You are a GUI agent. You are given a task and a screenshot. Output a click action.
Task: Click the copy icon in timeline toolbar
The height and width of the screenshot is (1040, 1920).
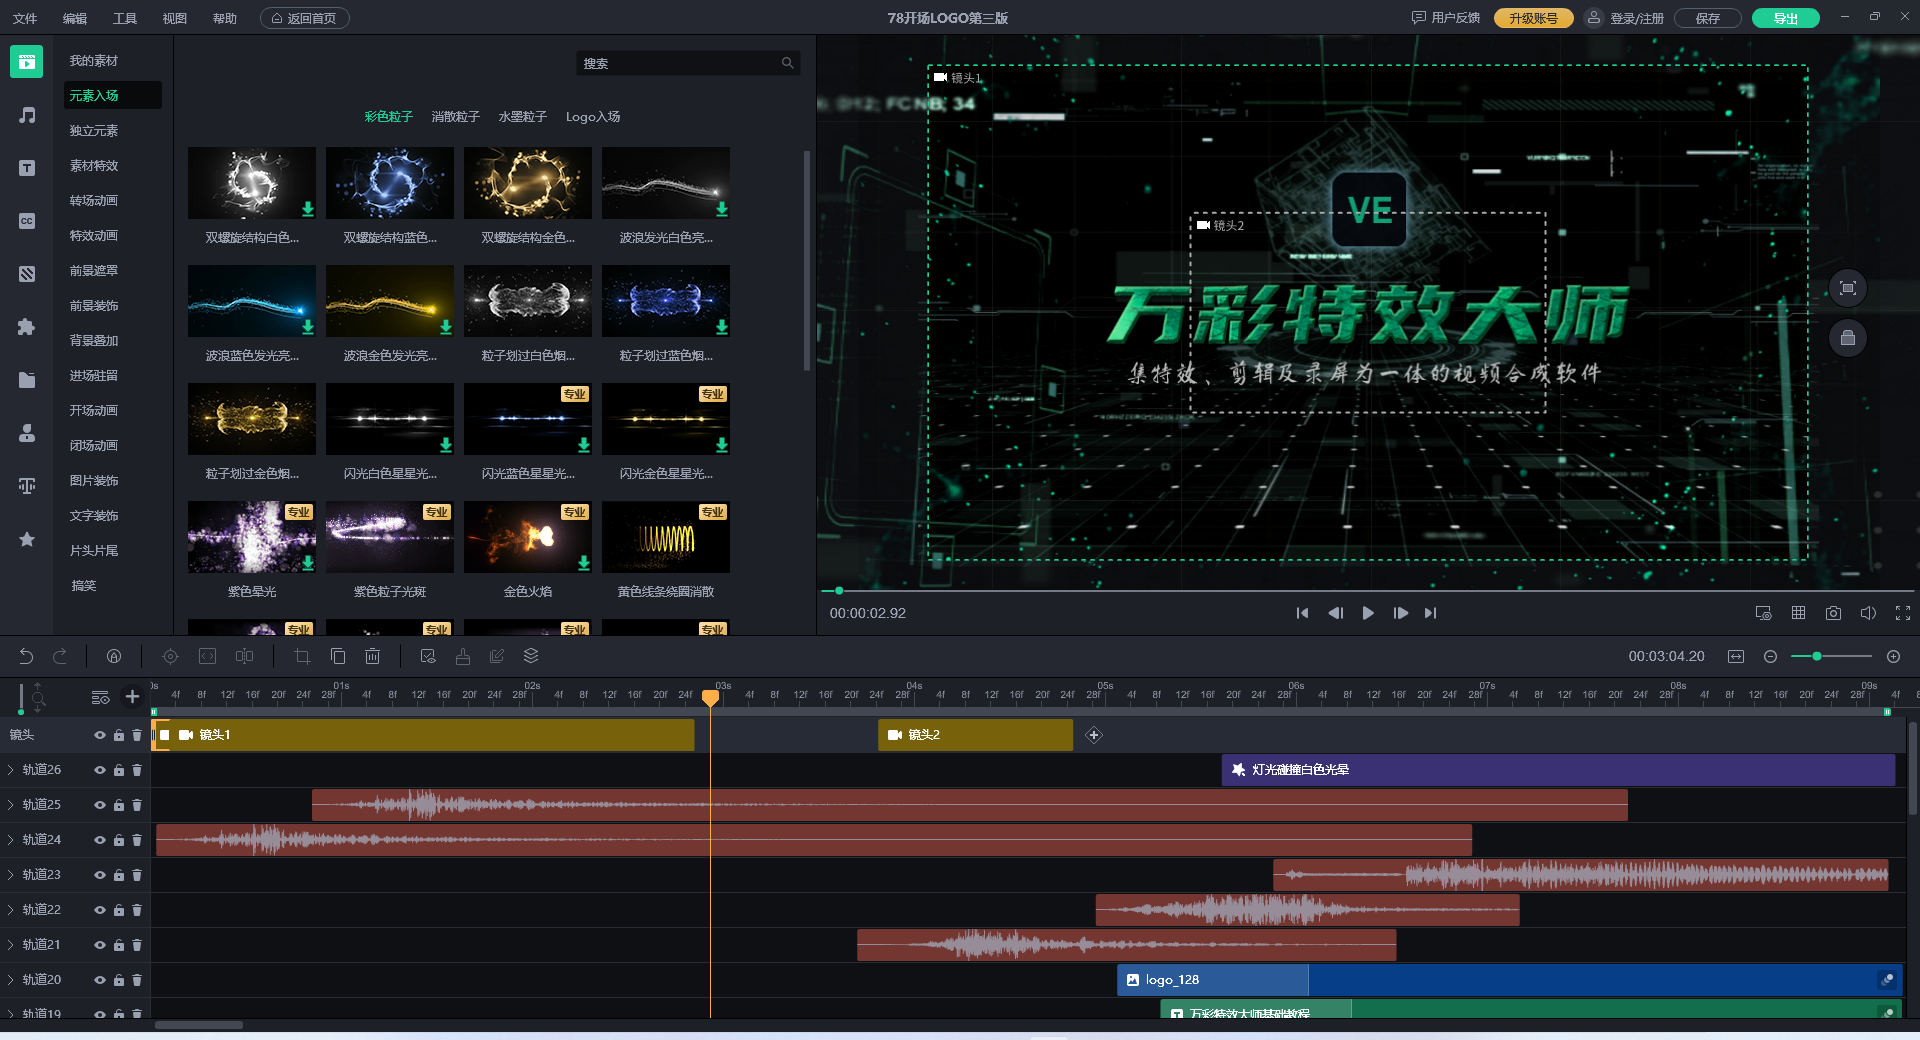point(338,656)
